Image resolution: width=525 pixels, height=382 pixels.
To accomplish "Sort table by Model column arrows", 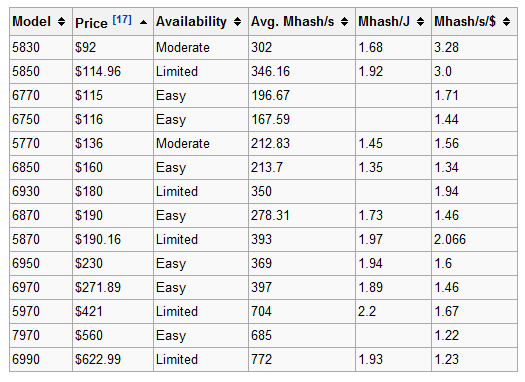I will click(61, 22).
